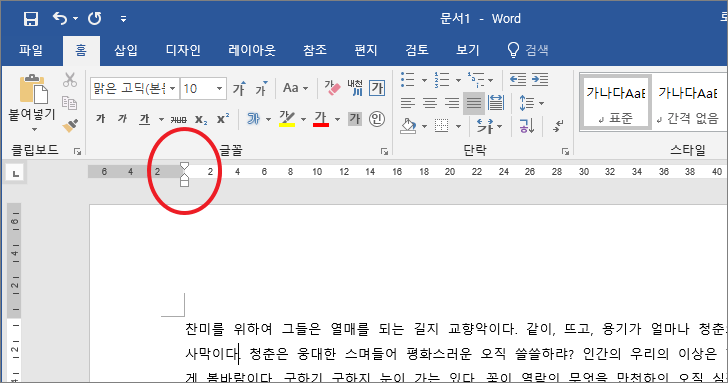
Task: Click the 검색 tell-me search box
Action: pos(528,50)
